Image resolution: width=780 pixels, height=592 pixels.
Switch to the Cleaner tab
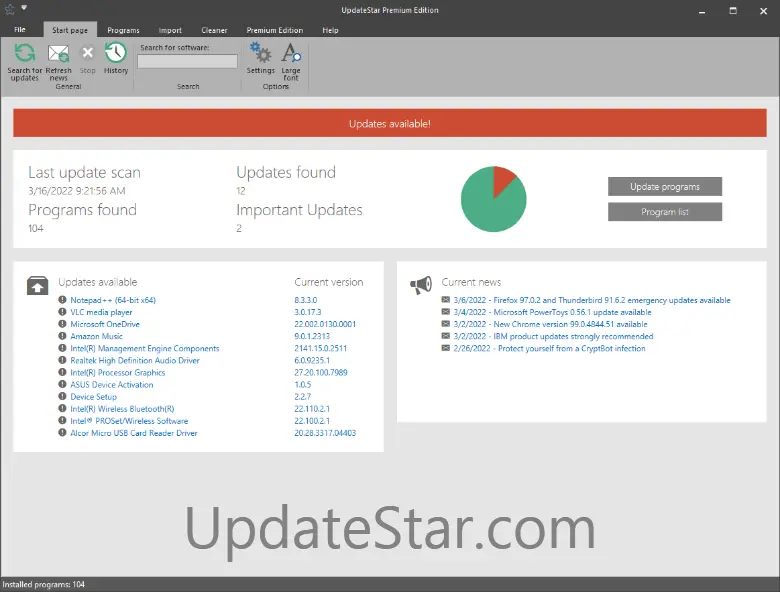[x=214, y=30]
